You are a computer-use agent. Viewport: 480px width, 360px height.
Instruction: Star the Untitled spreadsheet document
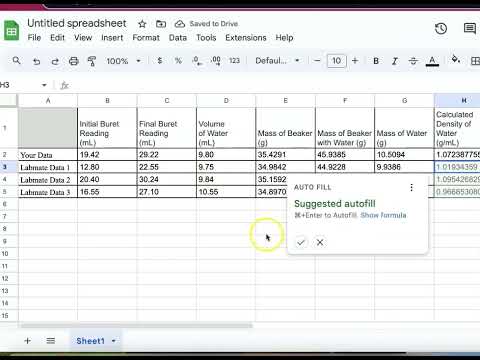(142, 24)
